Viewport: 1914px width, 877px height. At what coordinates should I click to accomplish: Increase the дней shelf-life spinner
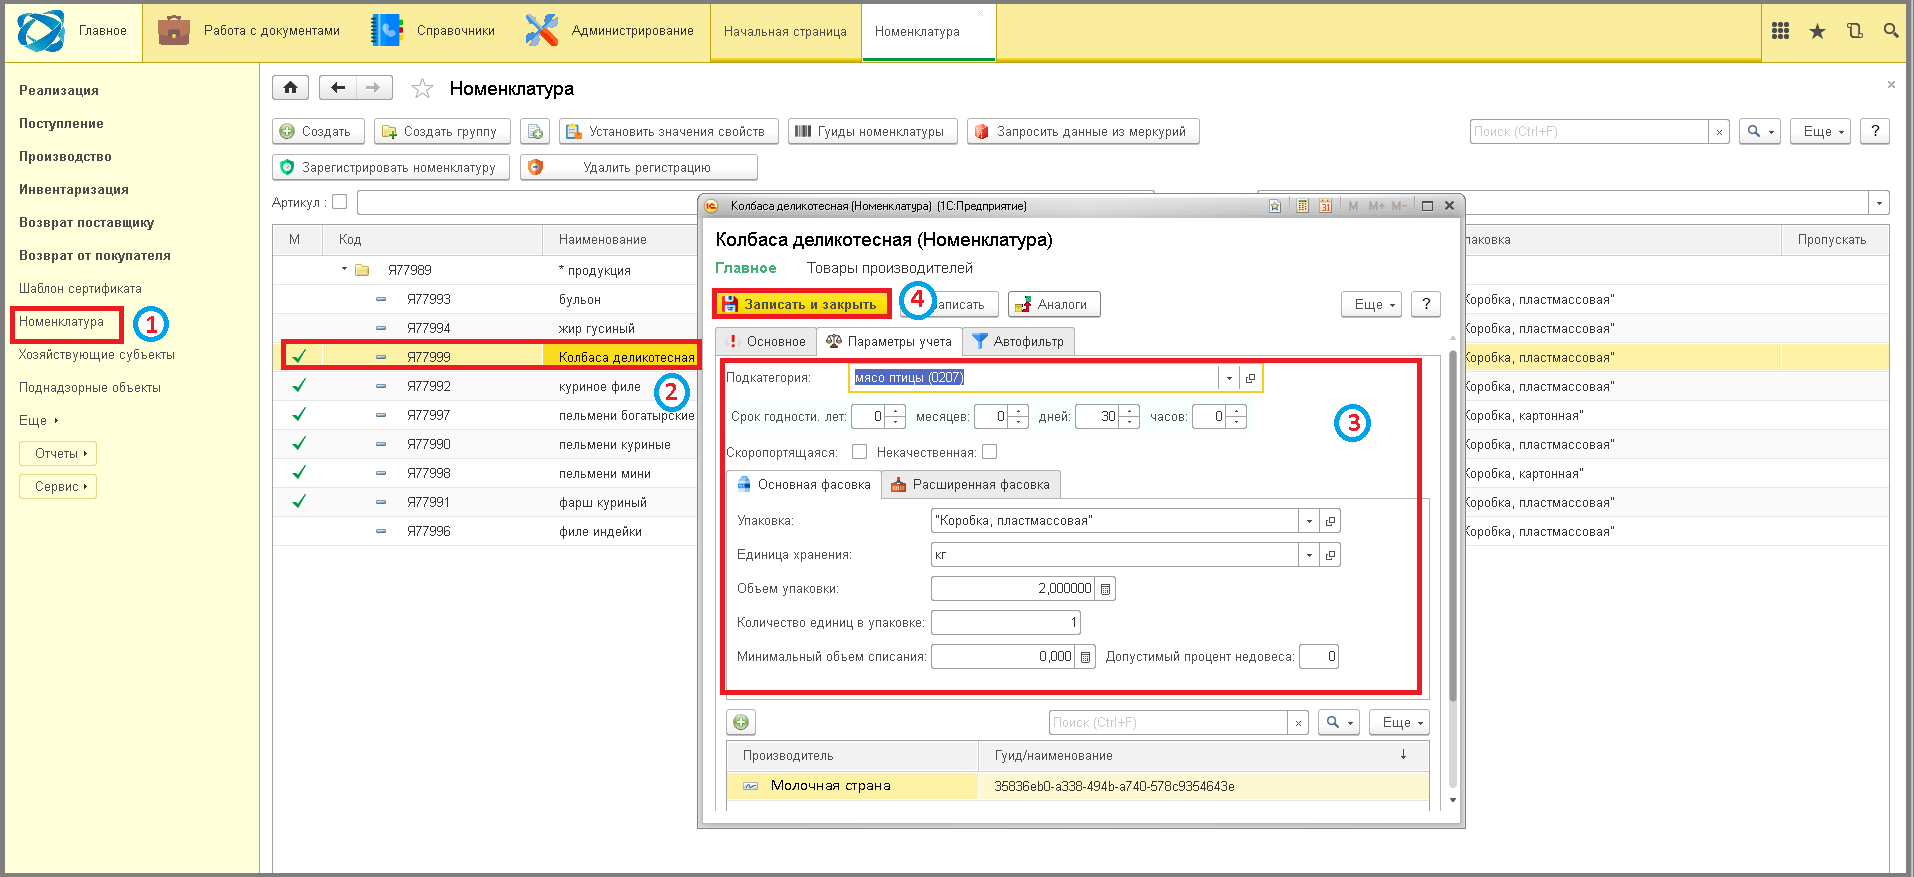(1129, 411)
